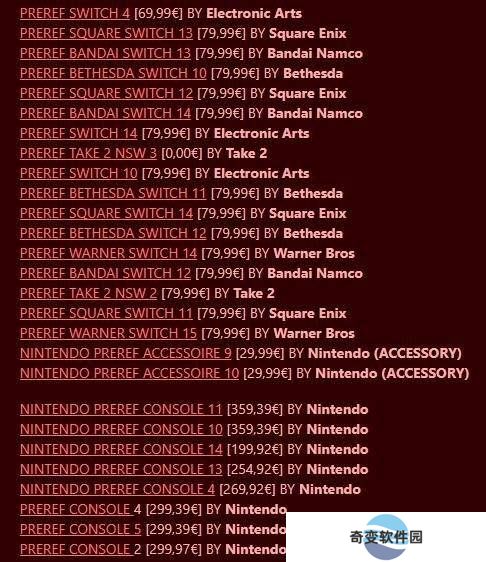Select NINTENDO PREREF CONSOLE 14 link
Screen dimensions: 486x562
pos(121,449)
